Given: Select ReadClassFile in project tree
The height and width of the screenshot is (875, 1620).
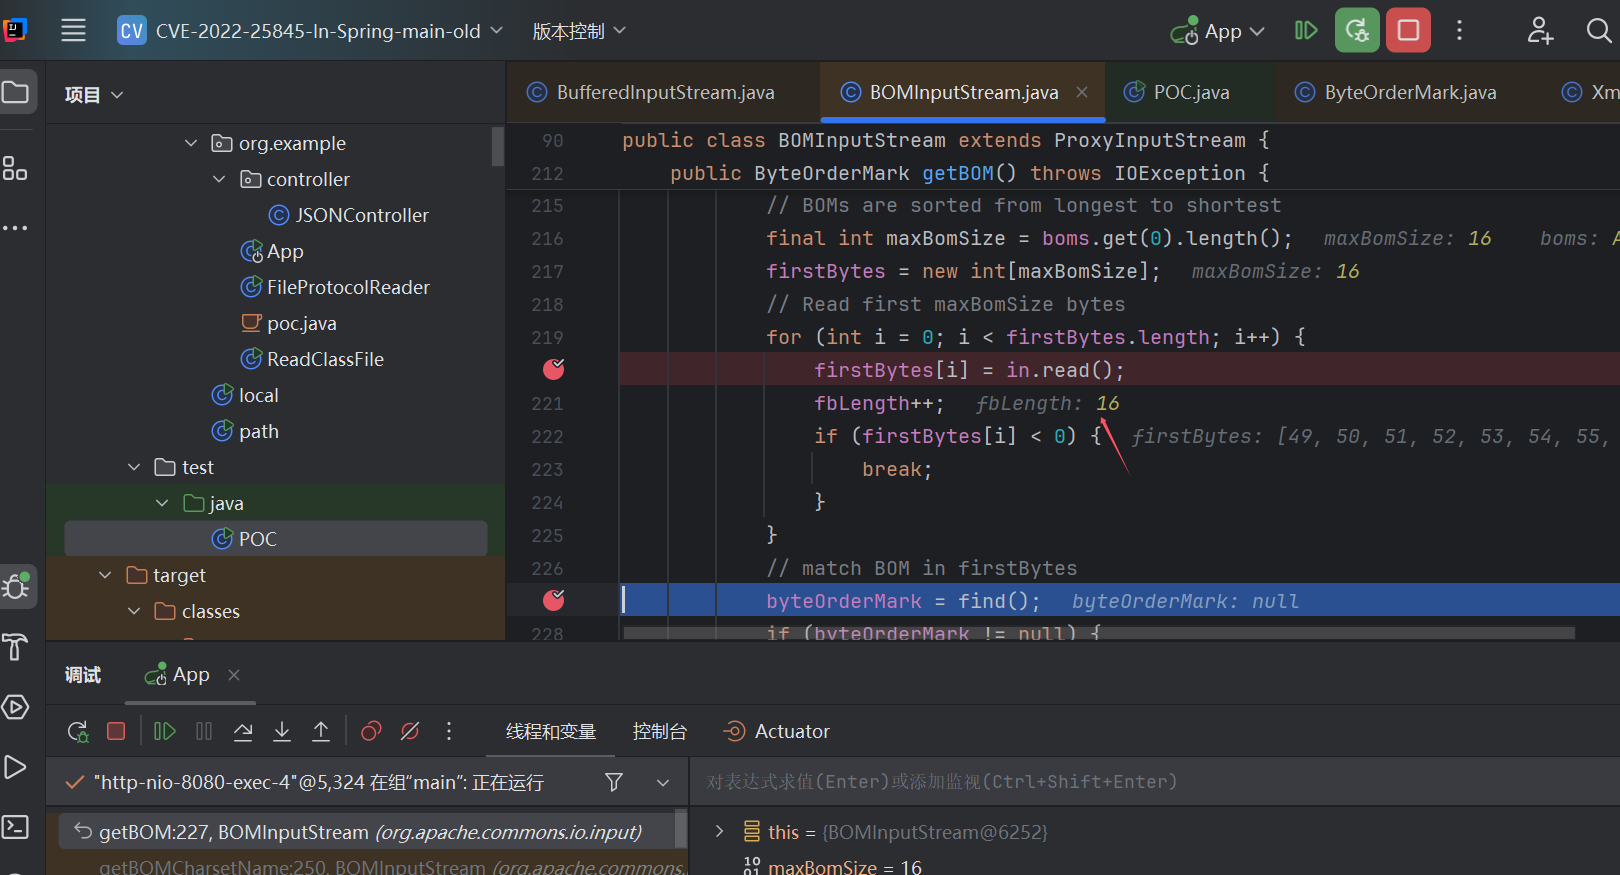Looking at the screenshot, I should click(312, 359).
